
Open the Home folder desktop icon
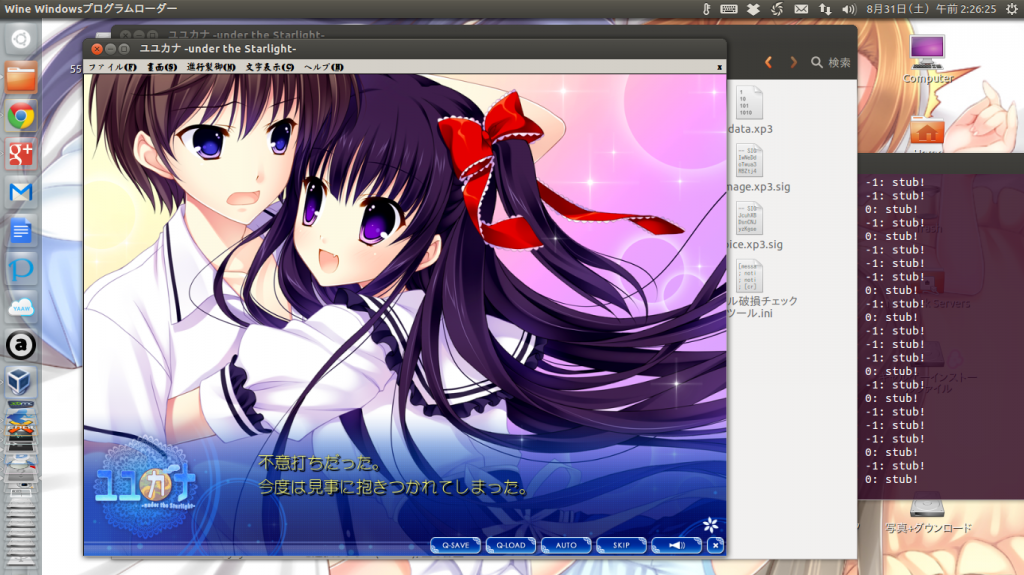(x=927, y=133)
